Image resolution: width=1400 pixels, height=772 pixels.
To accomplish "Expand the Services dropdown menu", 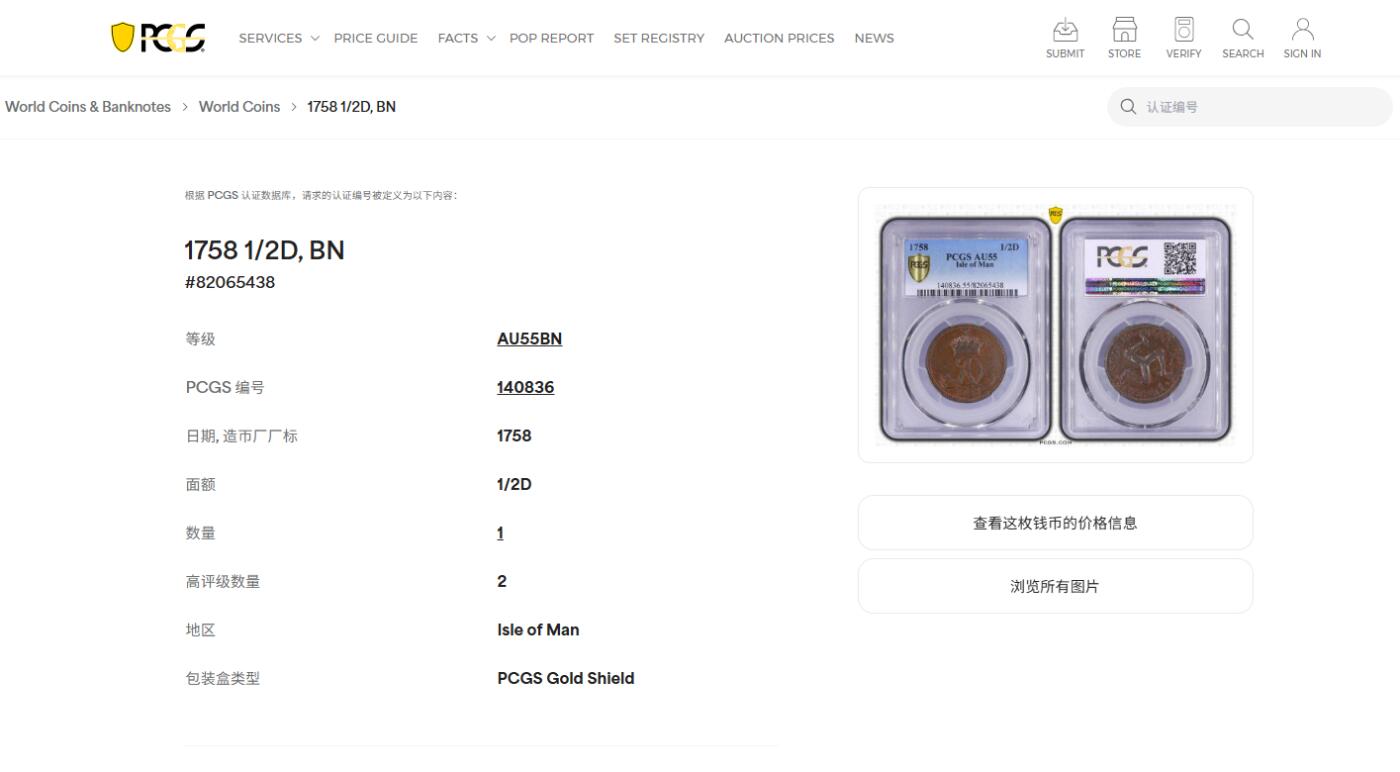I will (279, 38).
